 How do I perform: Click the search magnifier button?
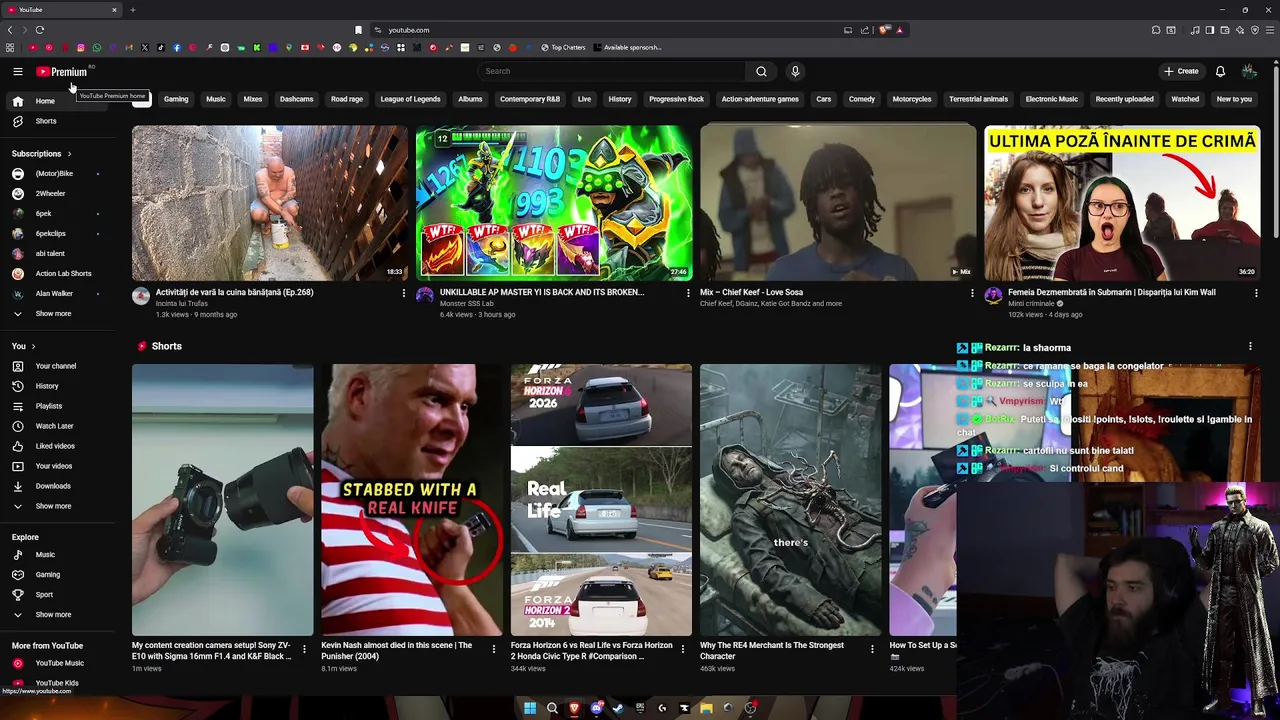pyautogui.click(x=761, y=71)
